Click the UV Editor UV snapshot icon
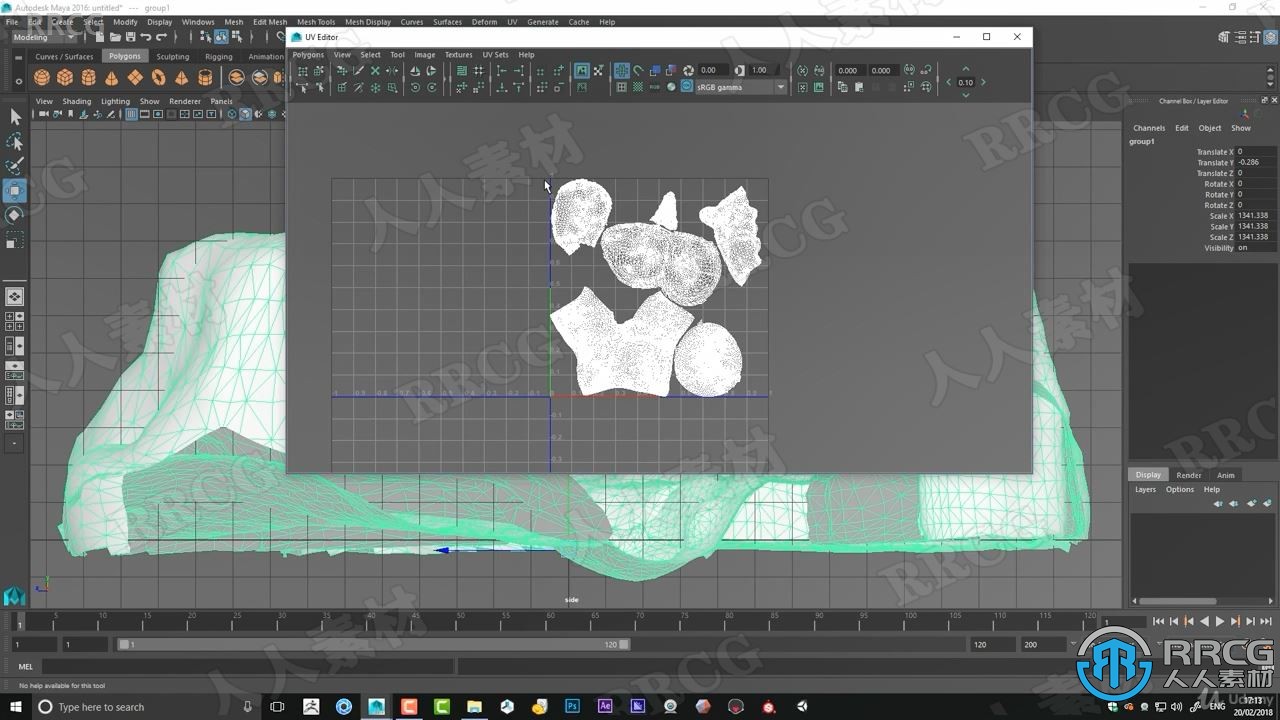1280x720 pixels. pos(819,87)
